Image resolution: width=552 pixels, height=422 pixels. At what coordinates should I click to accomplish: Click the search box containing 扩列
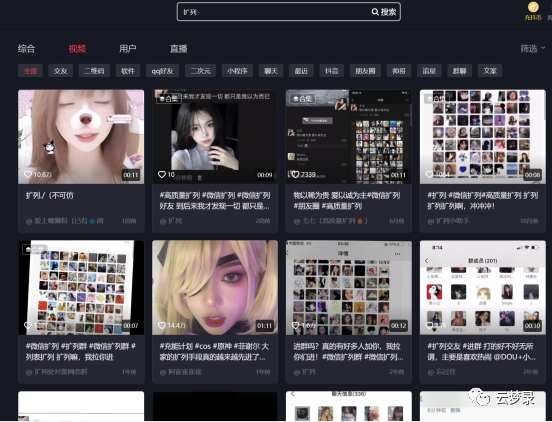[x=288, y=12]
